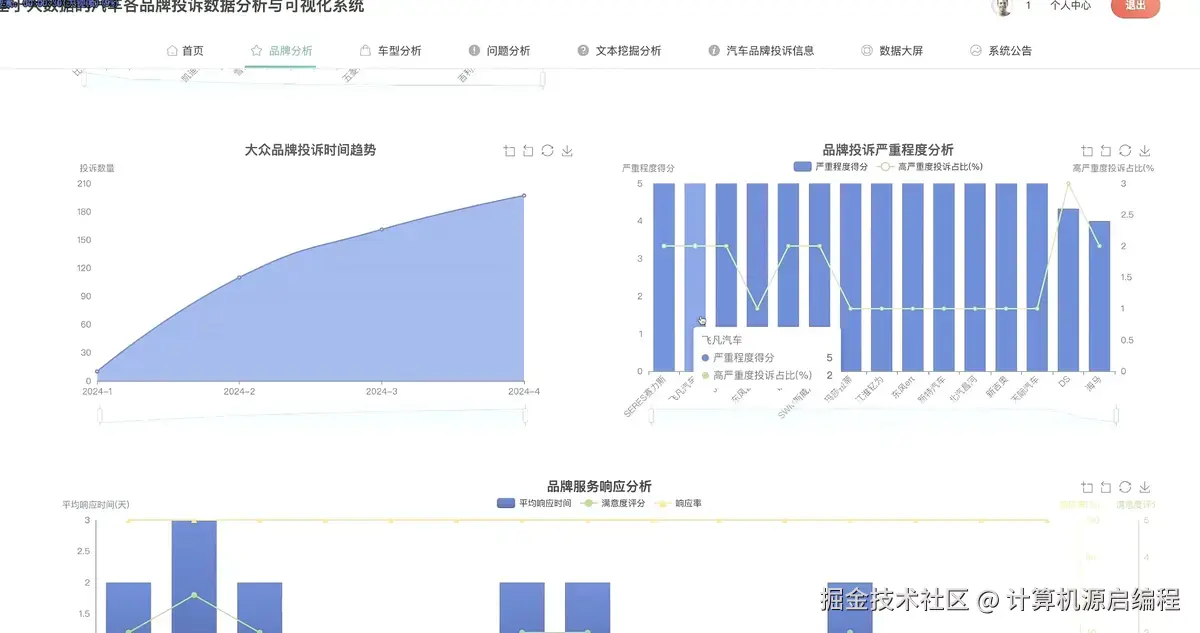Viewport: 1200px width, 633px height.
Task: Click the 2024-1 axis label
Action: 97,391
